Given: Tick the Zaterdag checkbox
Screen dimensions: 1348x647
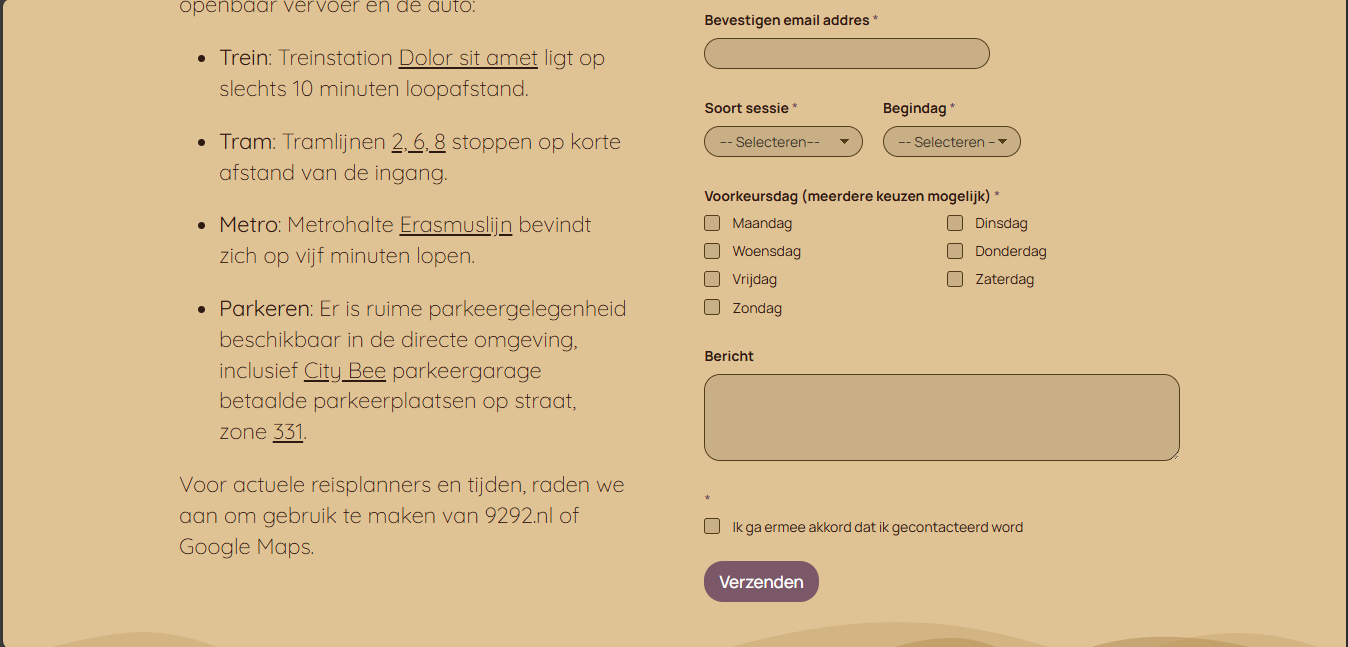Looking at the screenshot, I should point(955,279).
